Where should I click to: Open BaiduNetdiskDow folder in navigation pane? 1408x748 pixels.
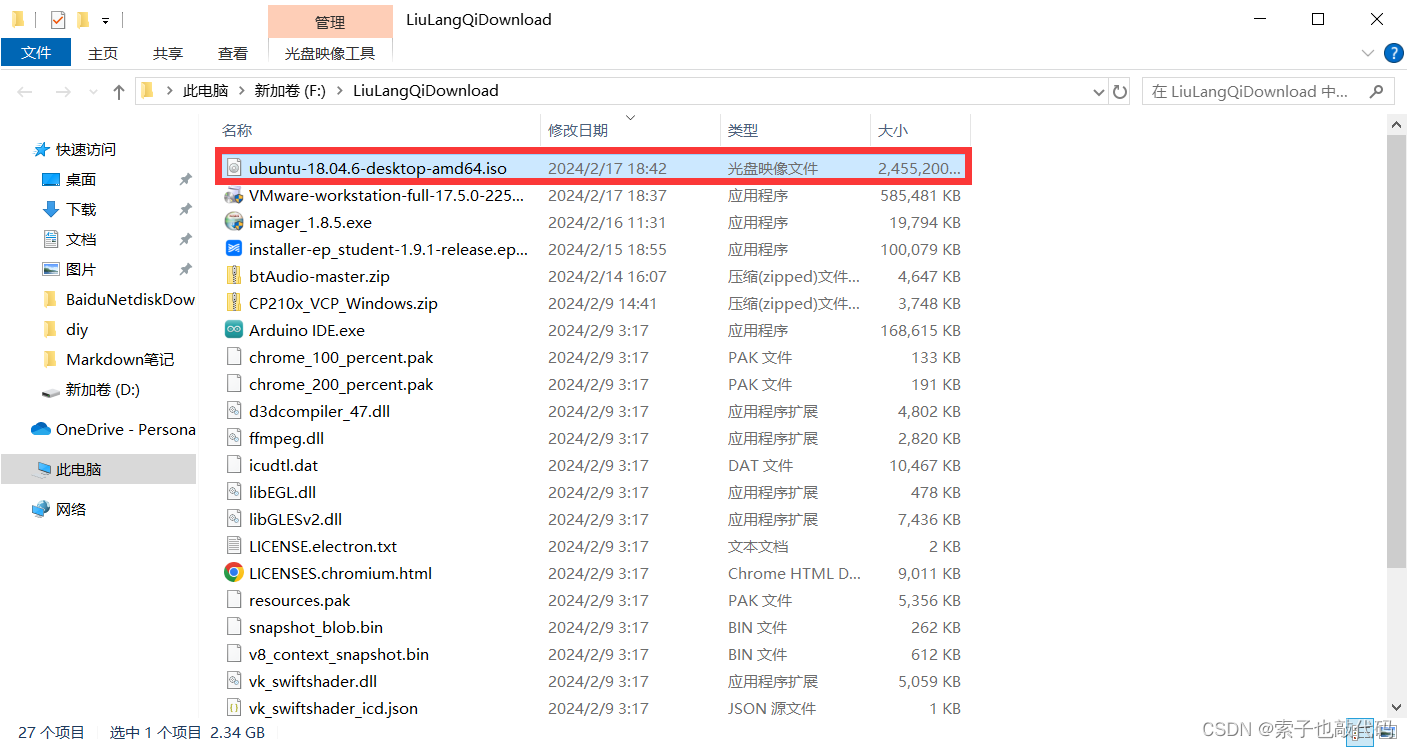[x=130, y=299]
